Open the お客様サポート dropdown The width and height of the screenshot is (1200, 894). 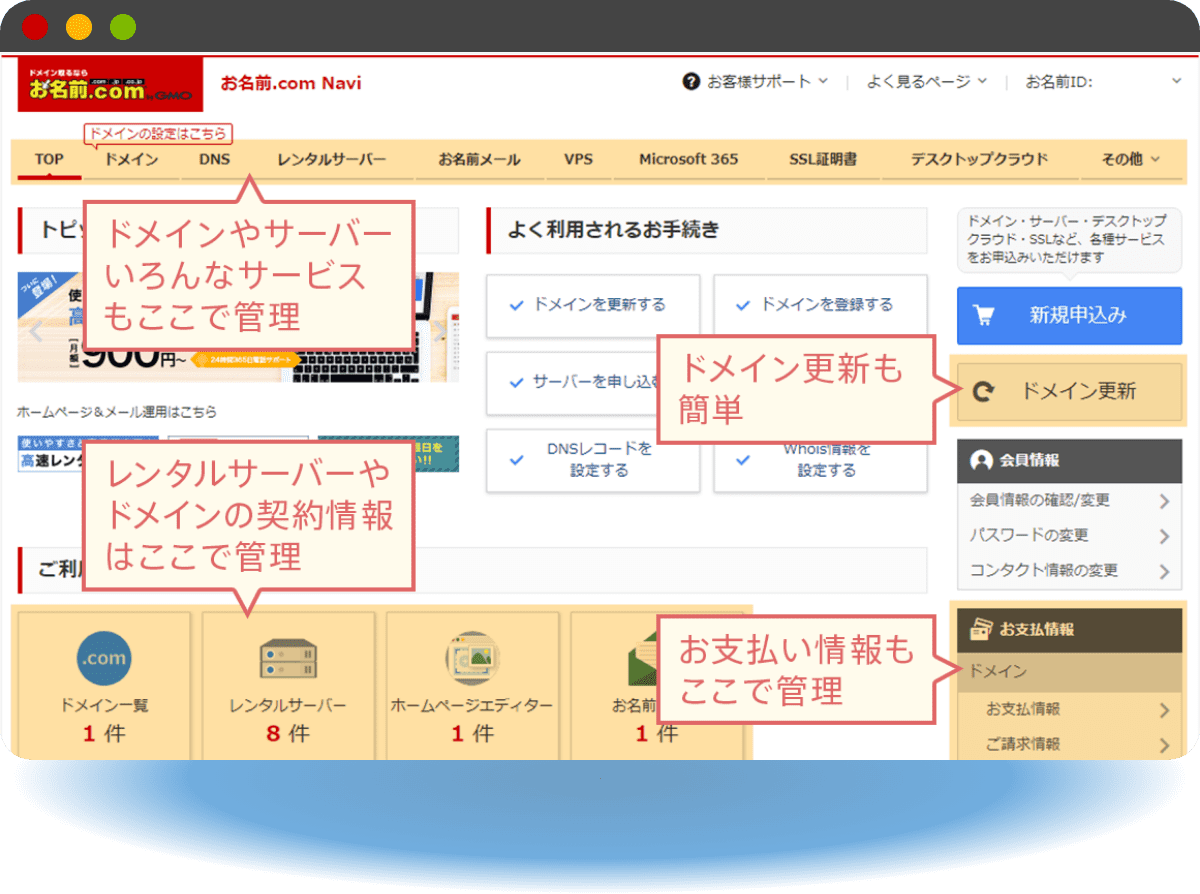[x=756, y=82]
